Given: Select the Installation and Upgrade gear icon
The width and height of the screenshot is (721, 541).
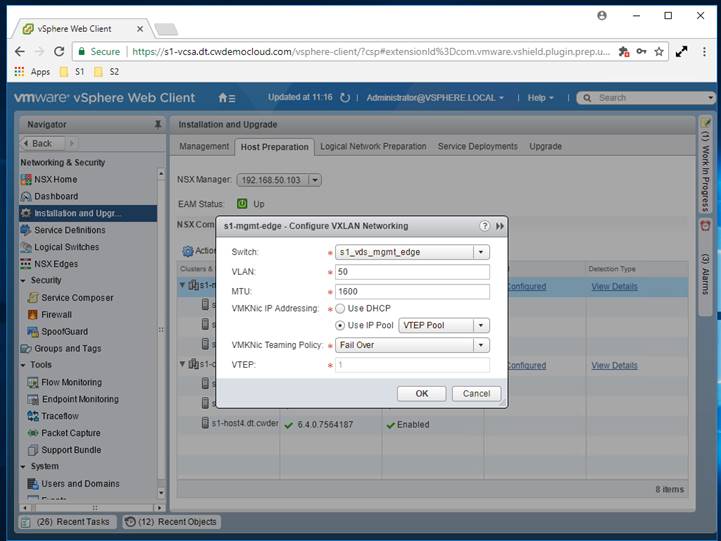Looking at the screenshot, I should (x=26, y=213).
